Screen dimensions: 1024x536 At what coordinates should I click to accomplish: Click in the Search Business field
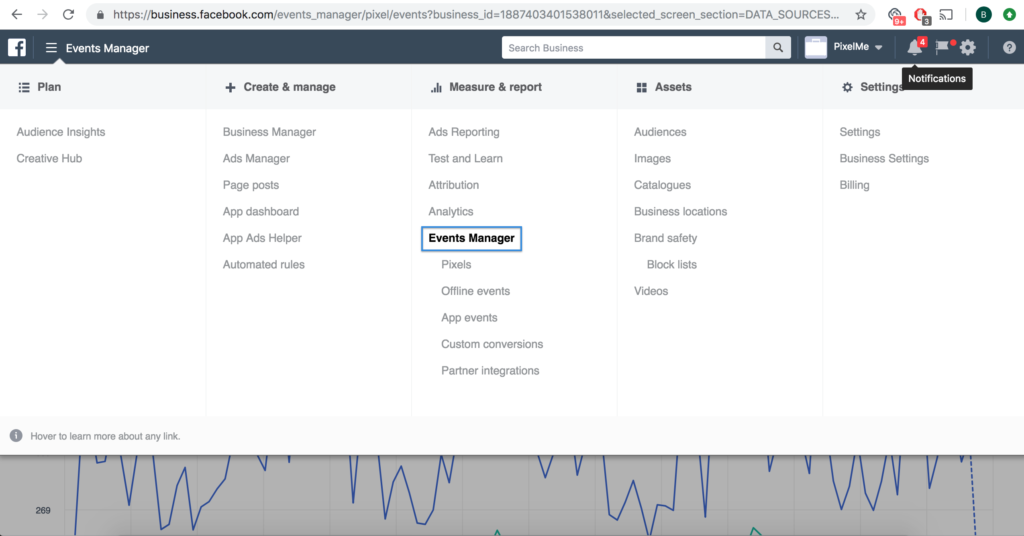click(633, 48)
